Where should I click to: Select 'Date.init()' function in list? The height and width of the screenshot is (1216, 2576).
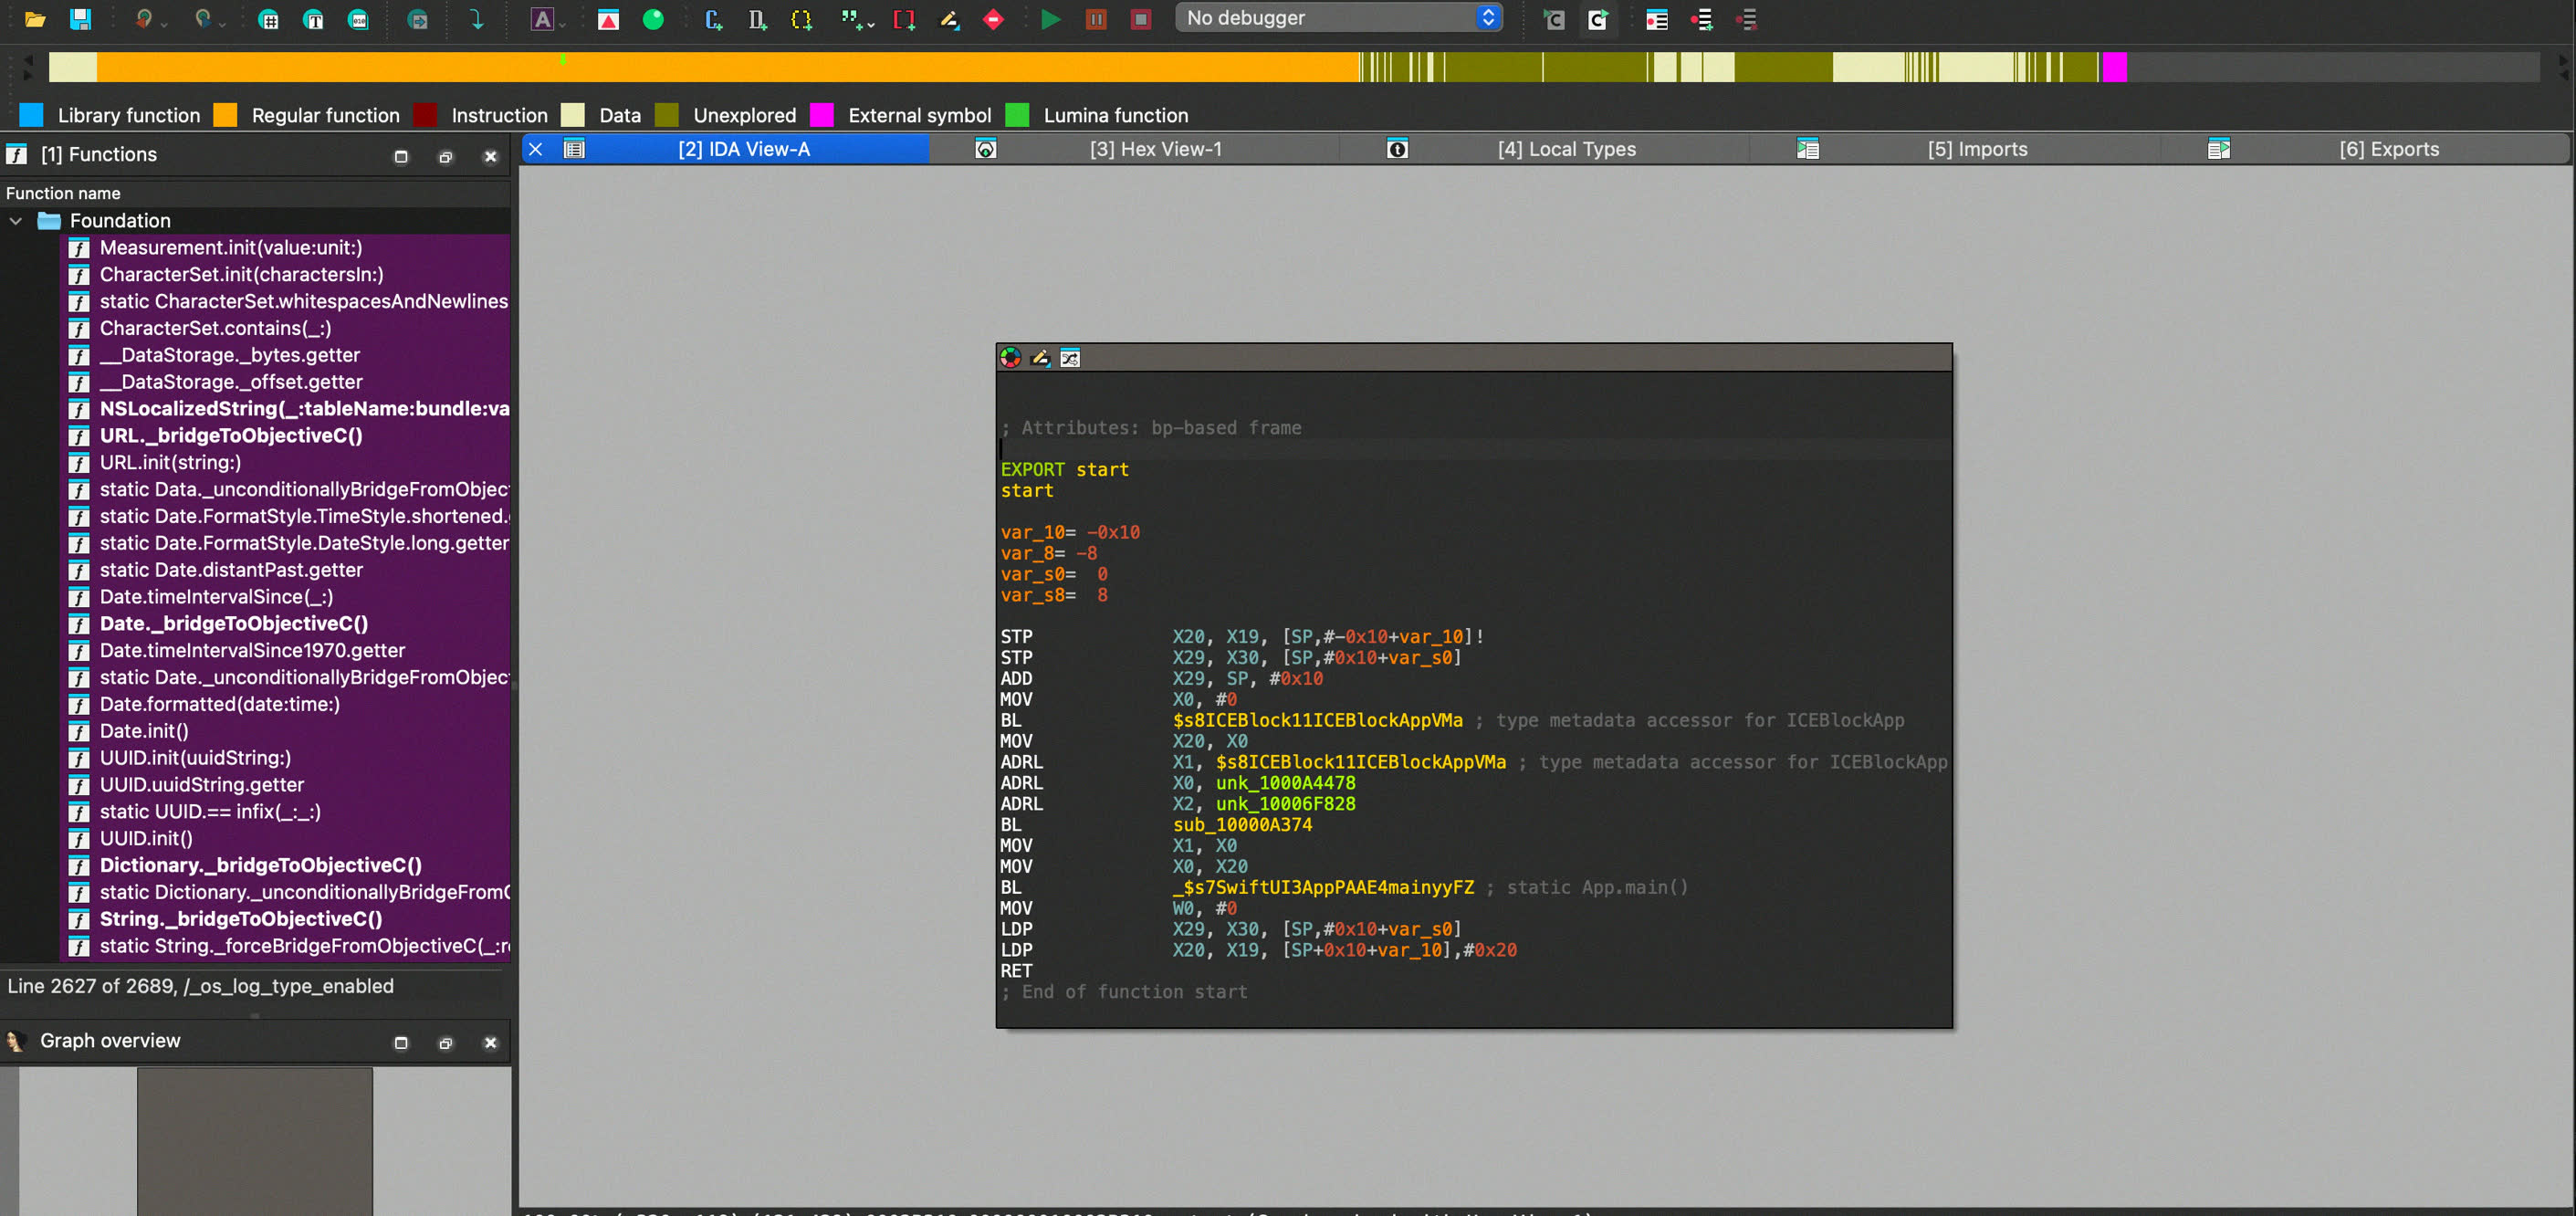coord(144,731)
